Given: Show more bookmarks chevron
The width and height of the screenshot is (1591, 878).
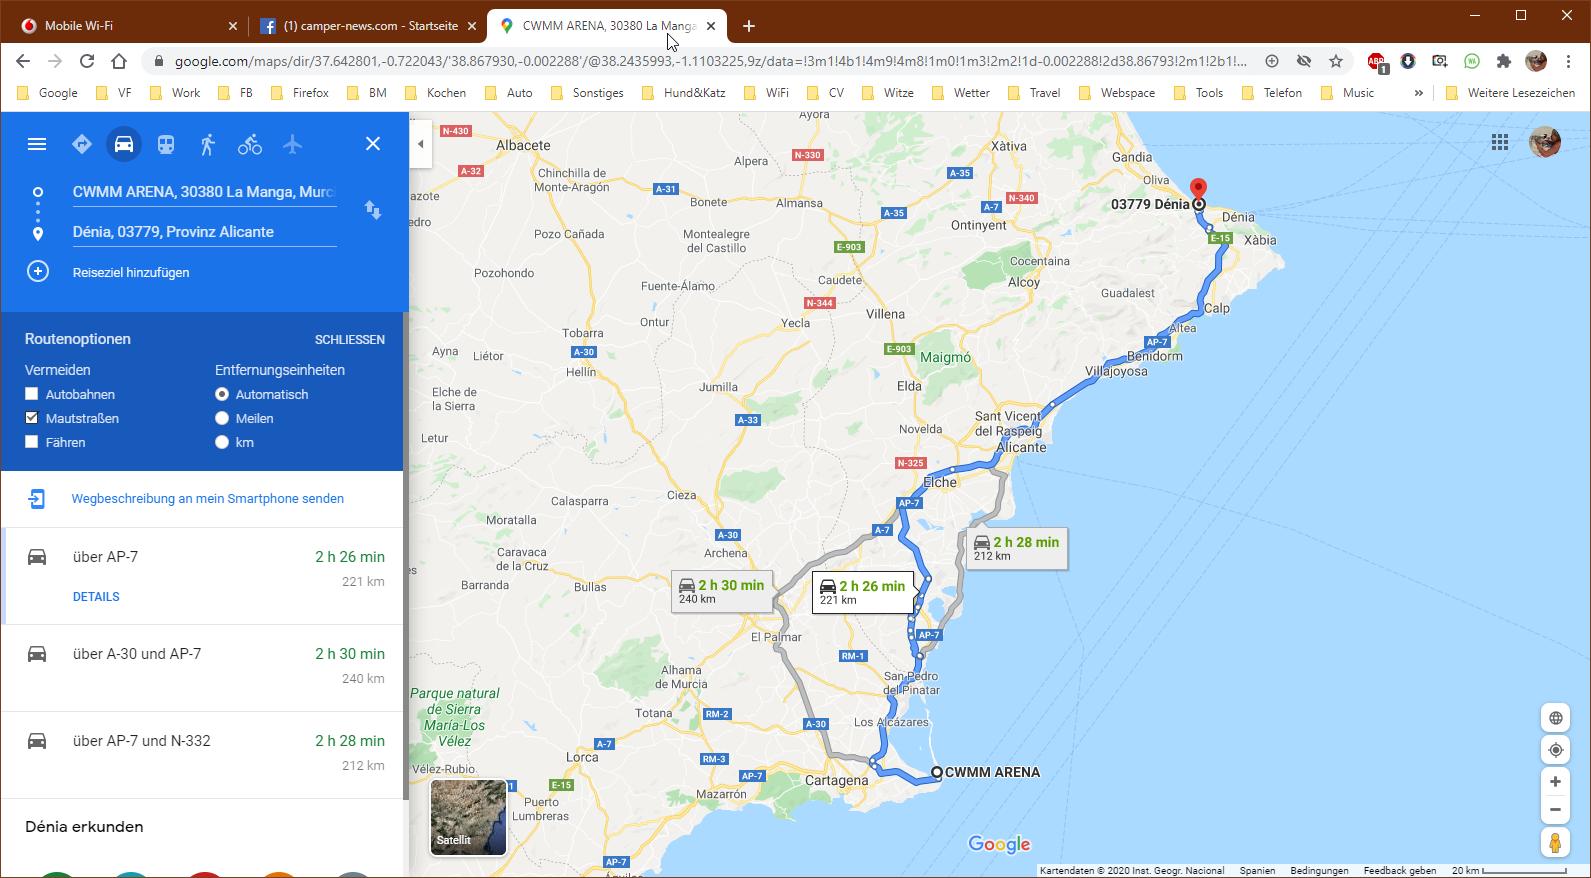Looking at the screenshot, I should click(x=1418, y=93).
